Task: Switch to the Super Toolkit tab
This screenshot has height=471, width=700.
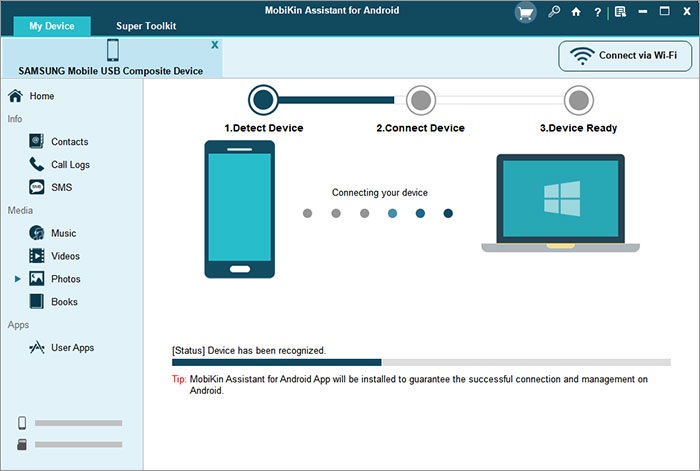Action: click(x=146, y=26)
